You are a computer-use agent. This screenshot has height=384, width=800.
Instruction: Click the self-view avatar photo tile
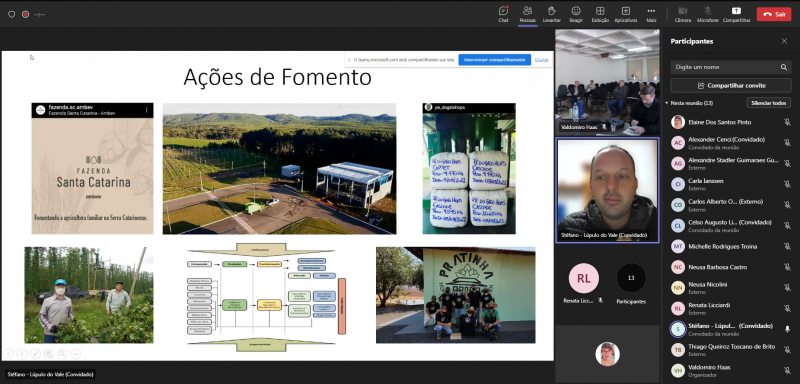(x=608, y=354)
